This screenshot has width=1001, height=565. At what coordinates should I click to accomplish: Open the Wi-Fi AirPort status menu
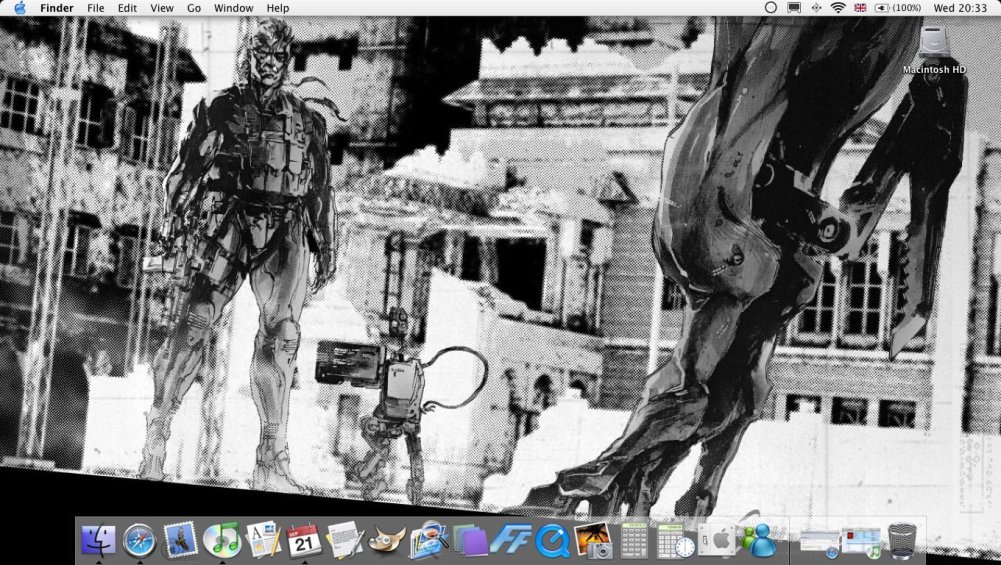coord(838,8)
